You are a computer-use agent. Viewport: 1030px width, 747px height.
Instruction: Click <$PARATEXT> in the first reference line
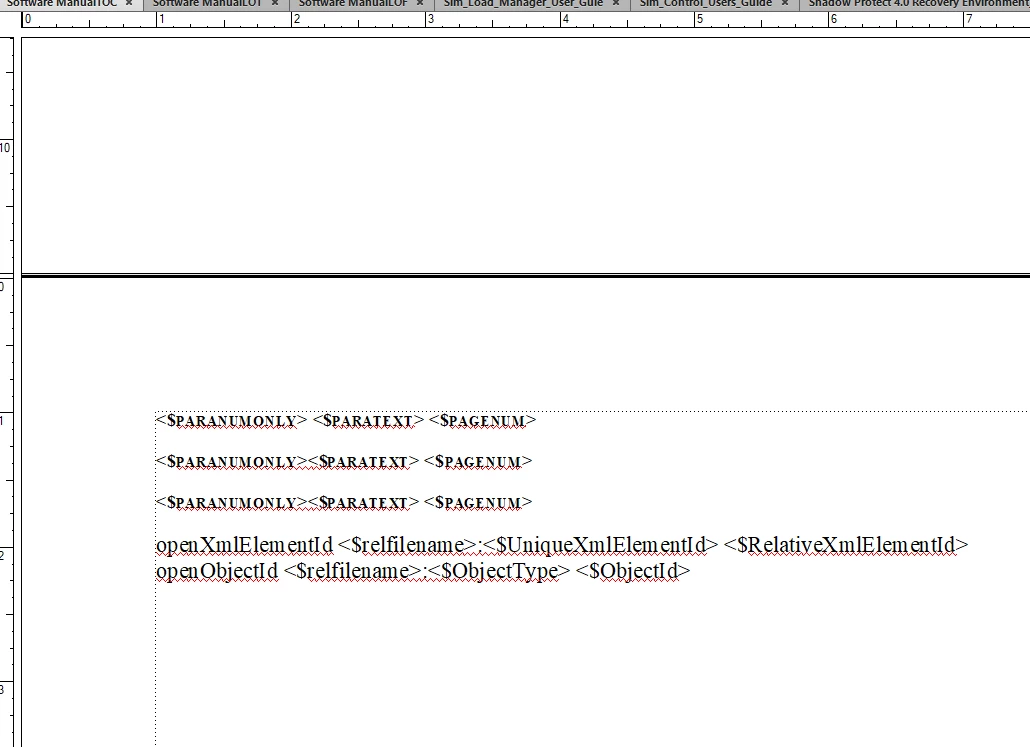pyautogui.click(x=369, y=420)
